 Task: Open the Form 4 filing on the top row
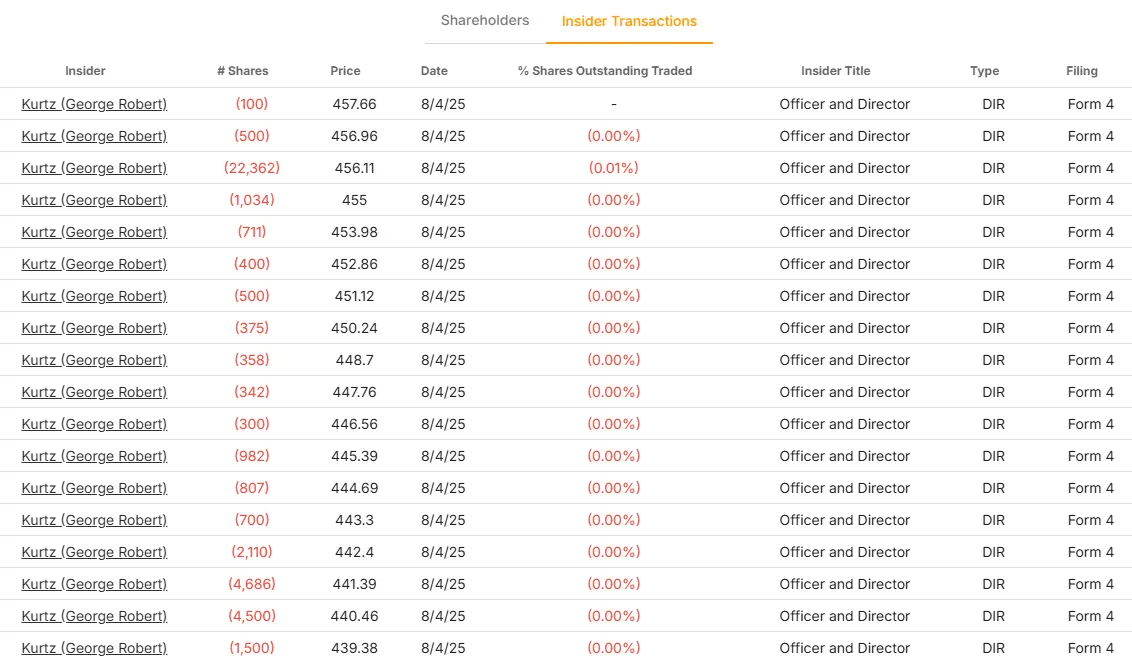[1090, 104]
